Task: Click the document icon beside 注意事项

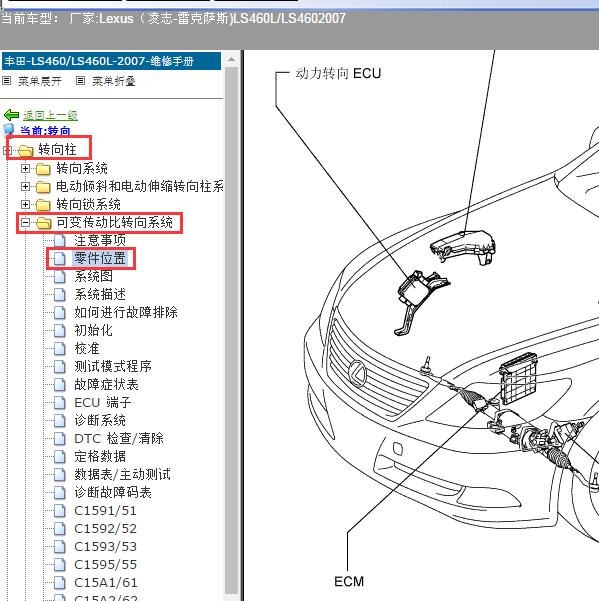Action: pyautogui.click(x=59, y=240)
